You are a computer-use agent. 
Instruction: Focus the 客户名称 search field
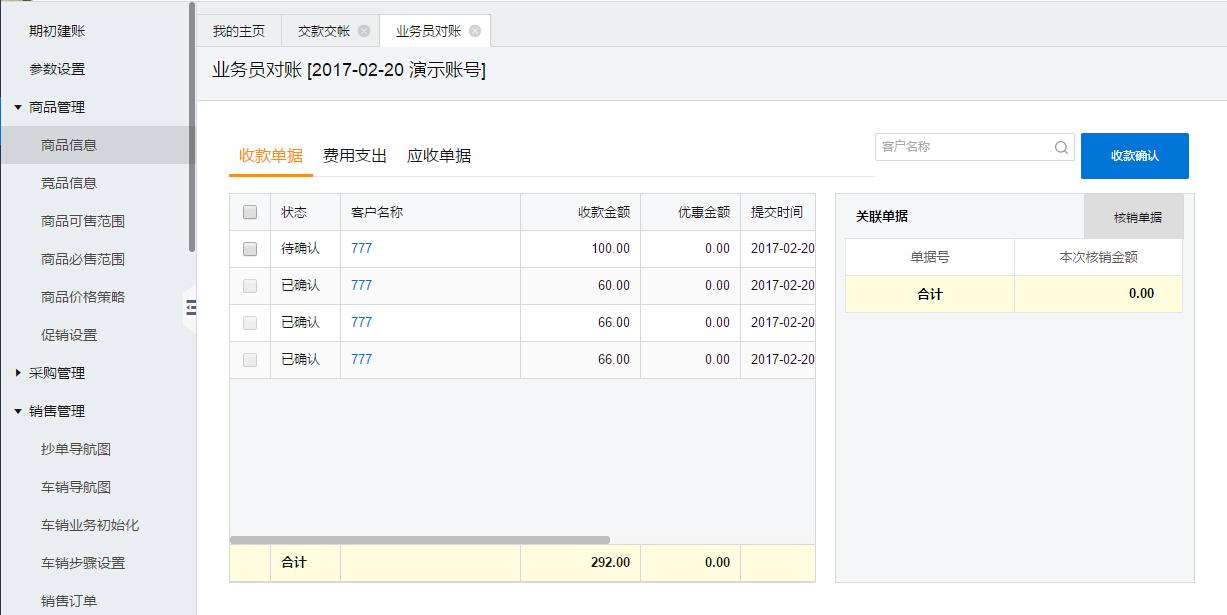[962, 147]
